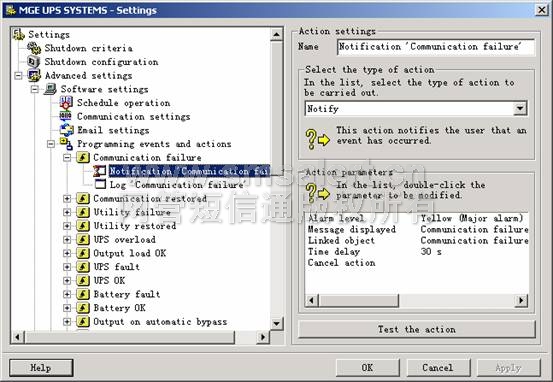The width and height of the screenshot is (553, 382).
Task: Select Log 'Communication failure' tree item
Action: tap(177, 185)
